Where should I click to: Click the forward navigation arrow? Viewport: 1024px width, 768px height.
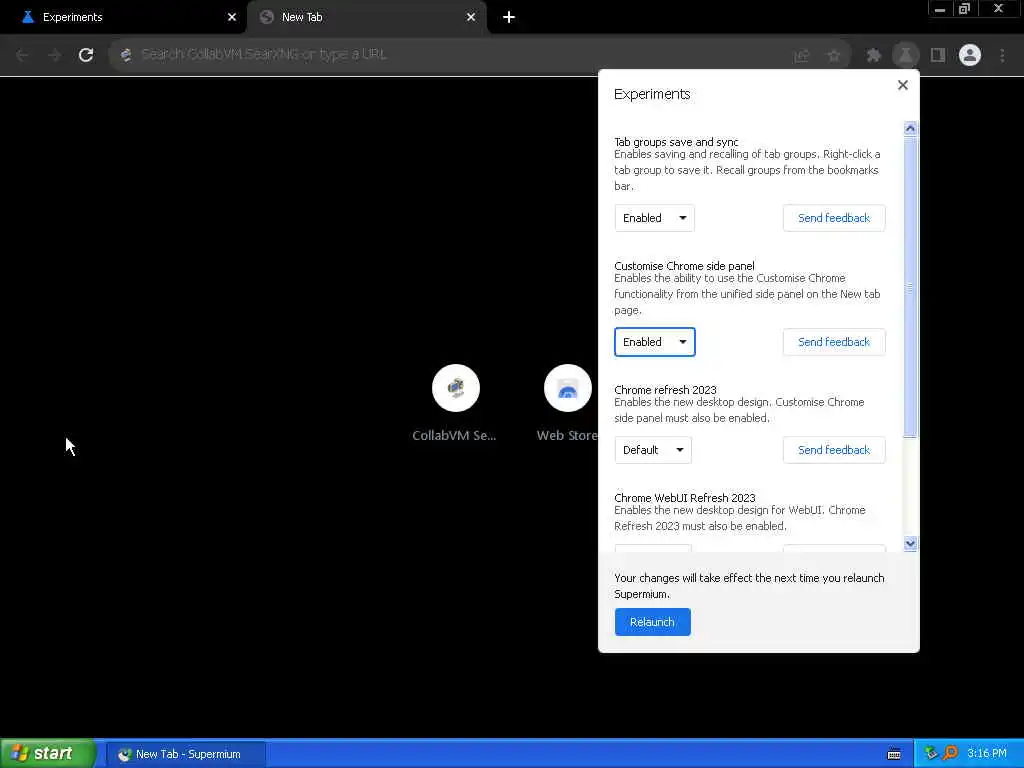(54, 55)
